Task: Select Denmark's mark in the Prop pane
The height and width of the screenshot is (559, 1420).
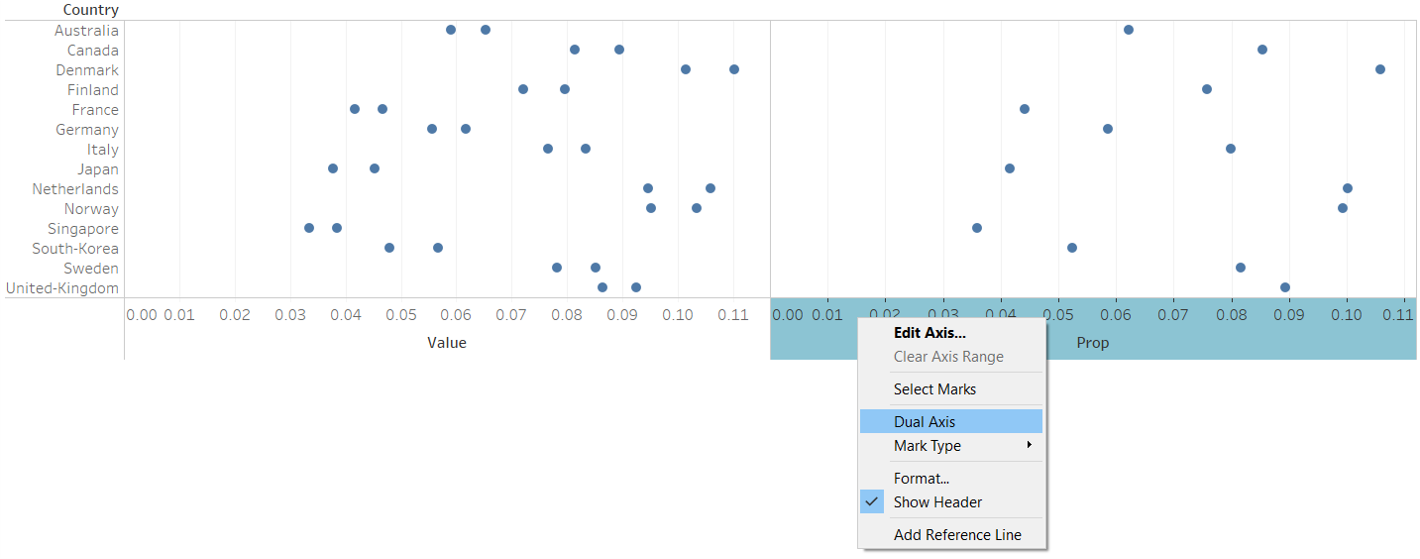Action: pyautogui.click(x=1380, y=69)
